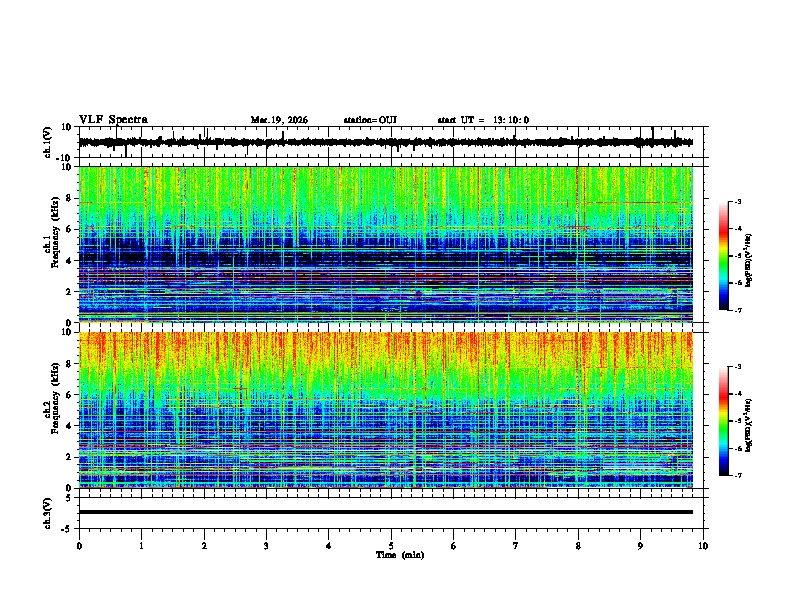
Task: Click the "-10" tick on ch.1(V) axis
Action: 65,158
